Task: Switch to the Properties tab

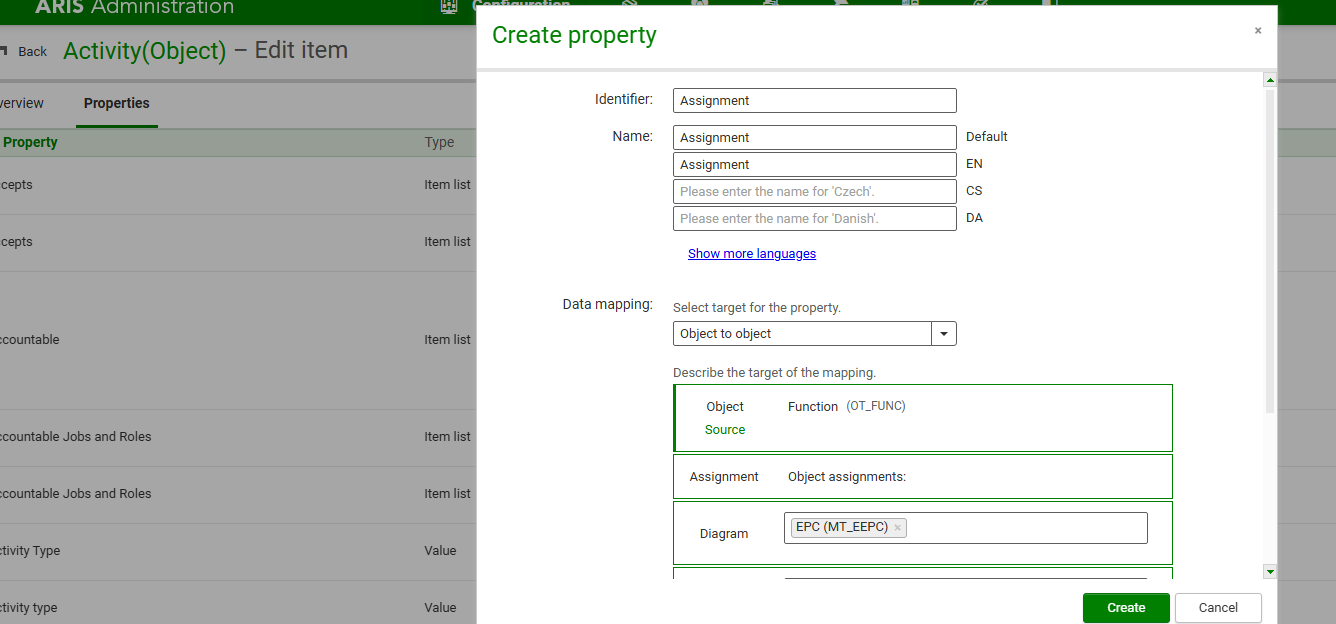Action: [x=116, y=103]
